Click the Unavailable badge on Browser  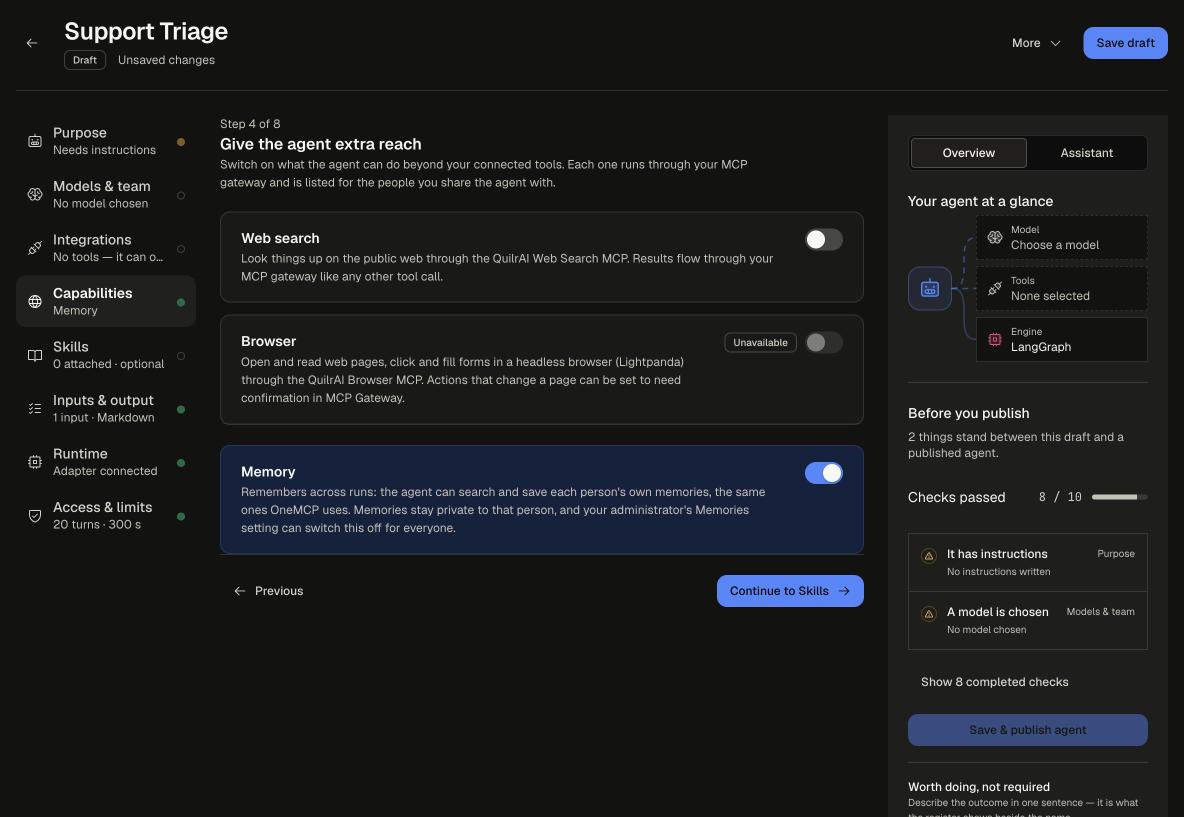click(x=760, y=343)
